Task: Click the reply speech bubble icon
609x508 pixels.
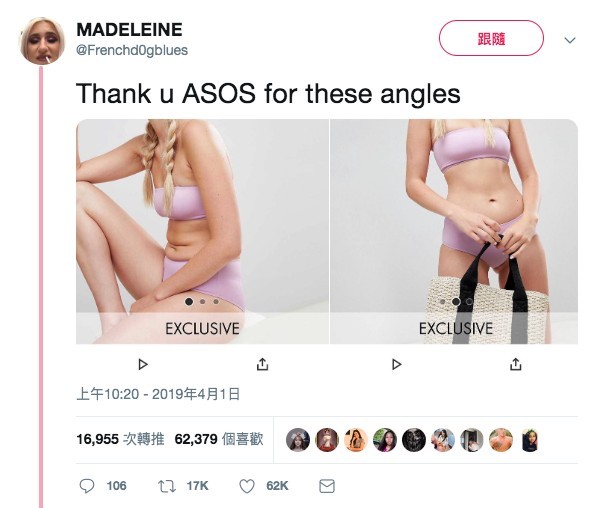Action: pos(87,486)
